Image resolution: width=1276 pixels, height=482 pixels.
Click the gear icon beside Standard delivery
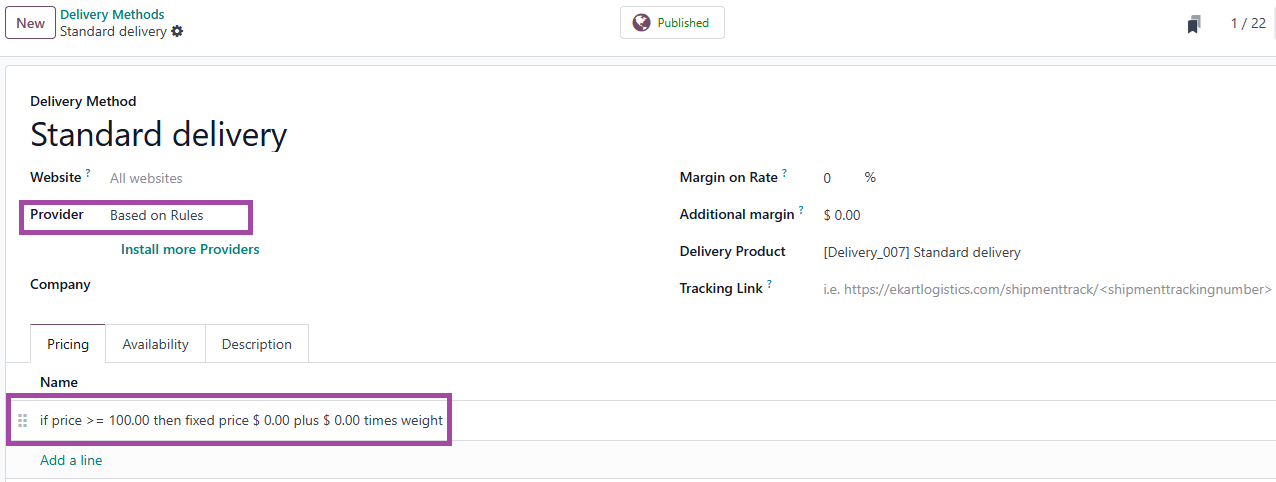177,31
